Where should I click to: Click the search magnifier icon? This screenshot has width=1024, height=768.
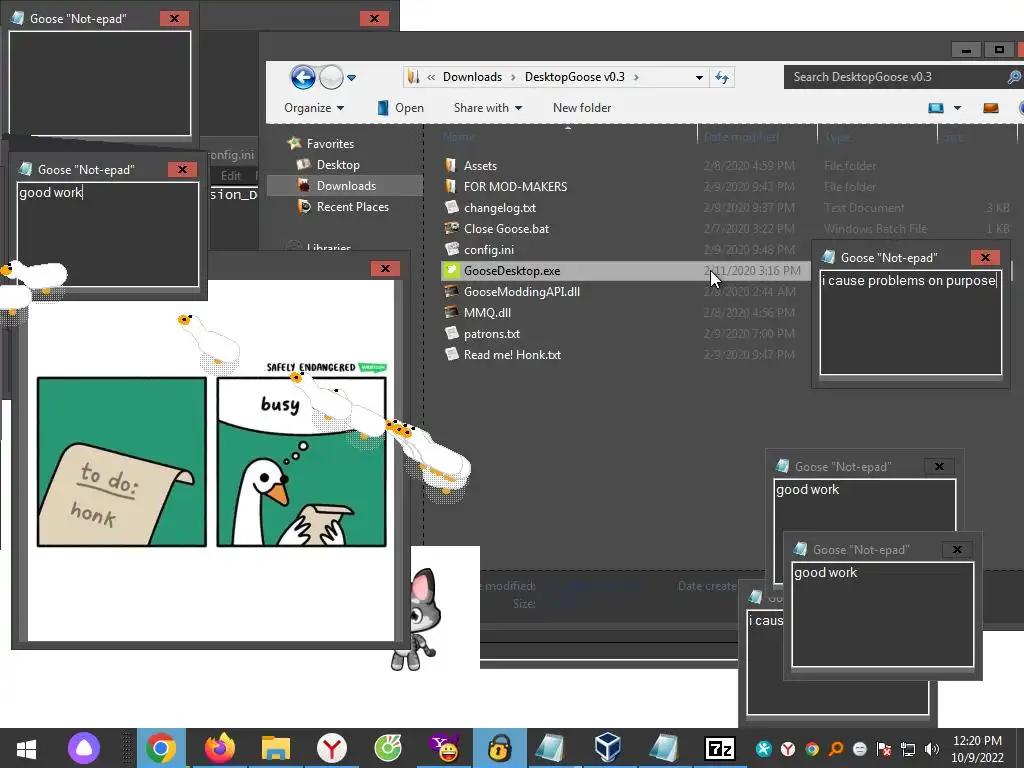pos(1014,77)
